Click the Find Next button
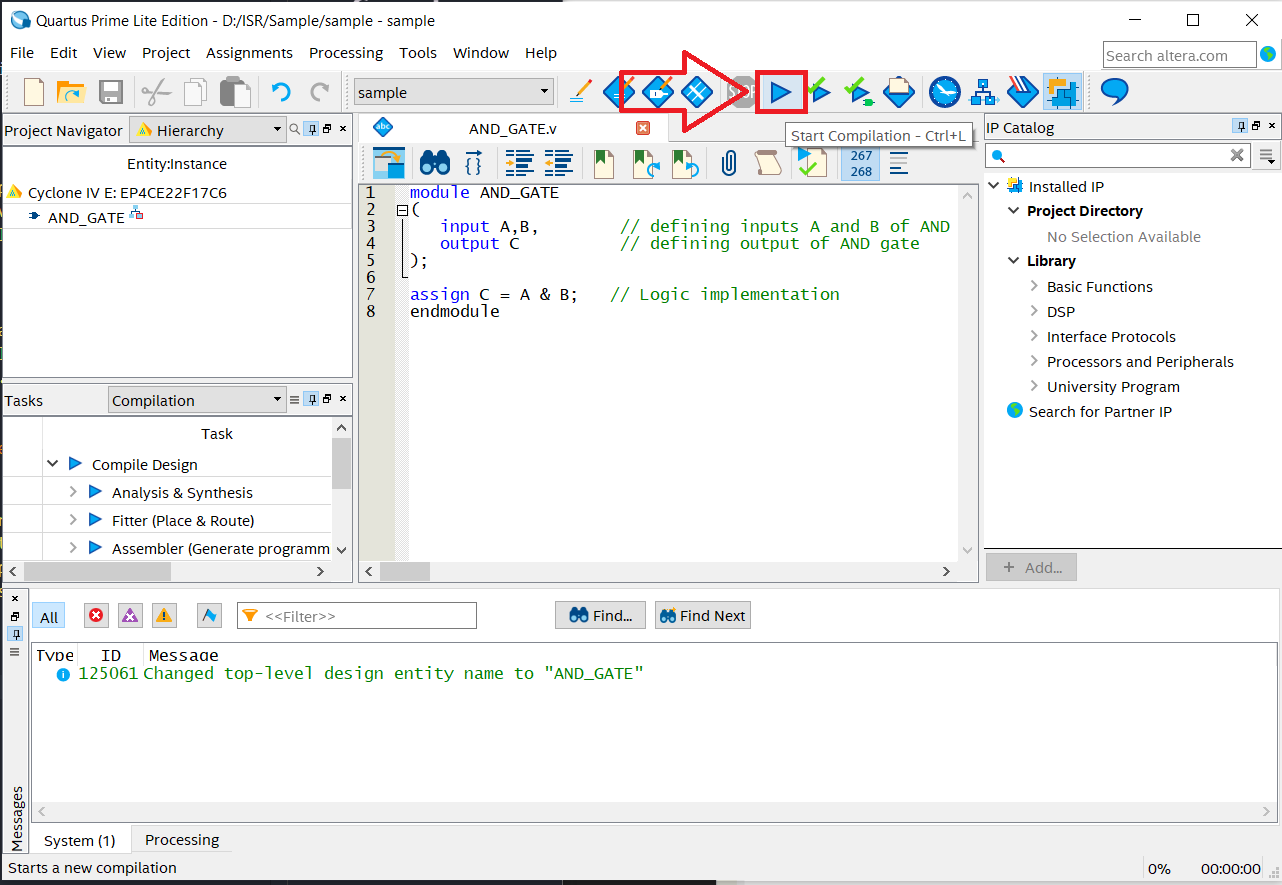This screenshot has width=1282, height=885. (x=702, y=615)
